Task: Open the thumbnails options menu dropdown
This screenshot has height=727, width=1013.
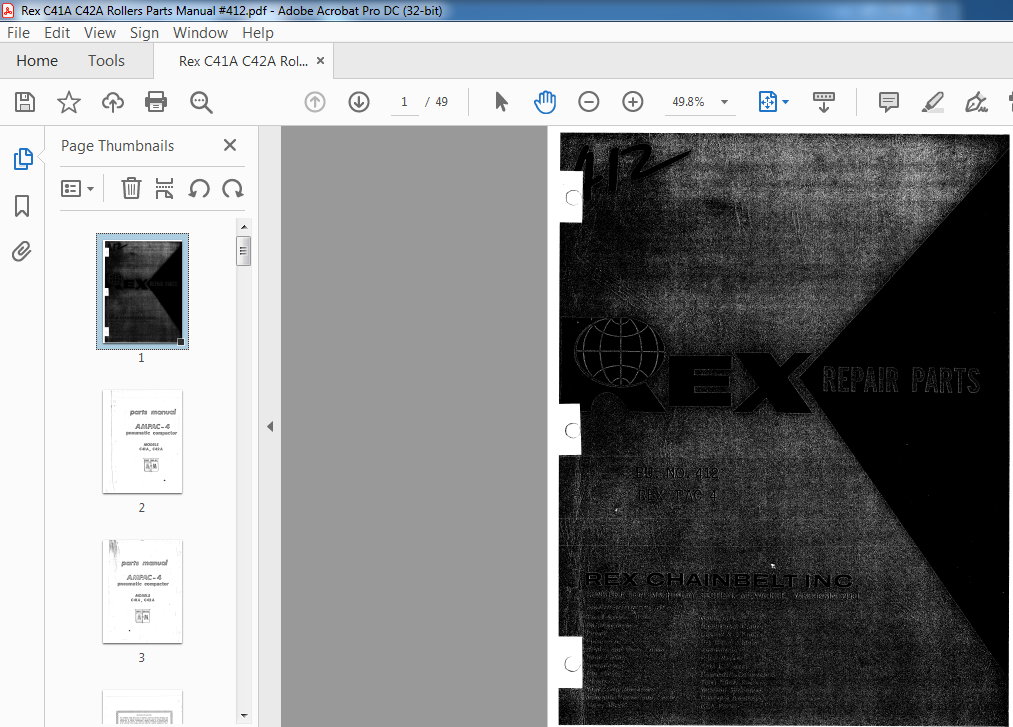Action: (x=78, y=189)
